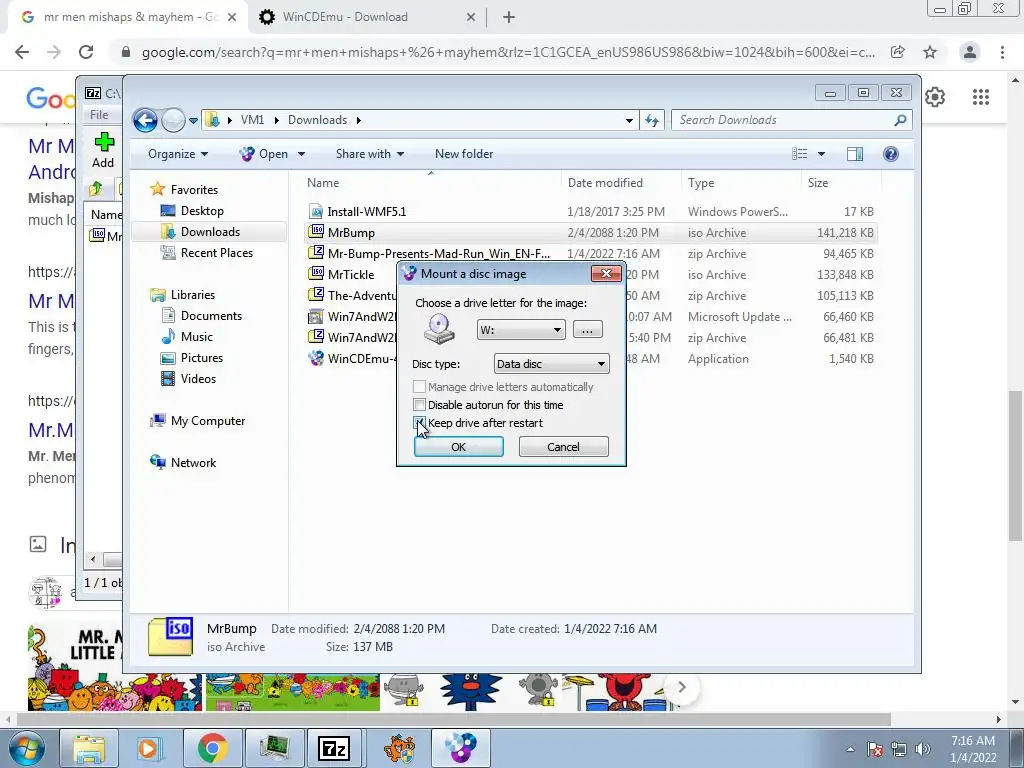Open a new Chrome tab
Viewport: 1024px width, 768px height.
tap(509, 18)
